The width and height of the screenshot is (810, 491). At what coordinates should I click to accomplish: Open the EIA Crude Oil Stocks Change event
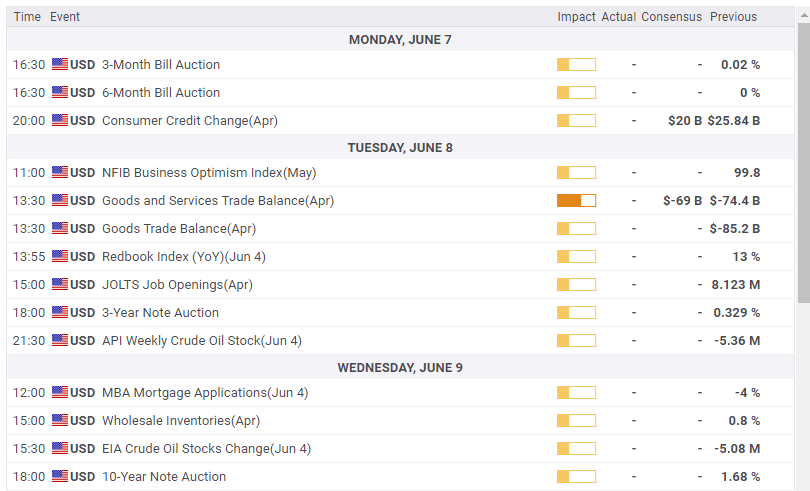pyautogui.click(x=206, y=448)
